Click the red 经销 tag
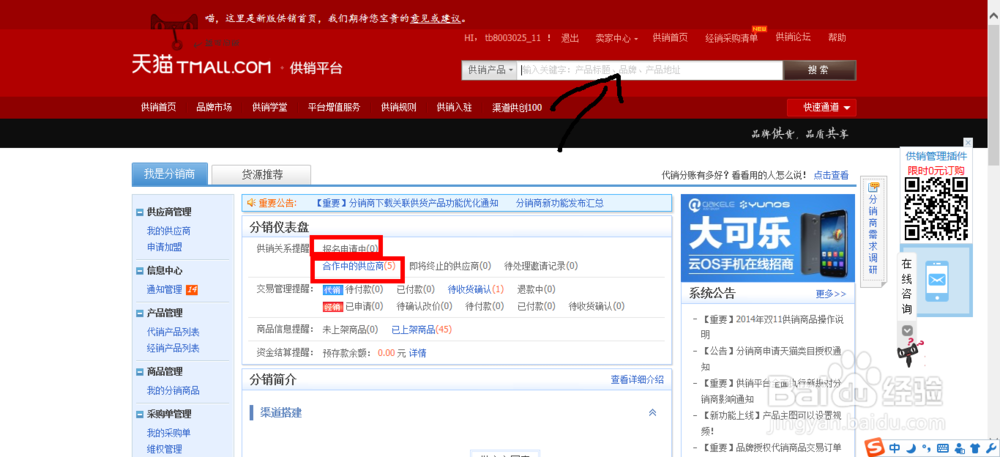Screen dimensions: 1000x457 pyautogui.click(x=332, y=307)
